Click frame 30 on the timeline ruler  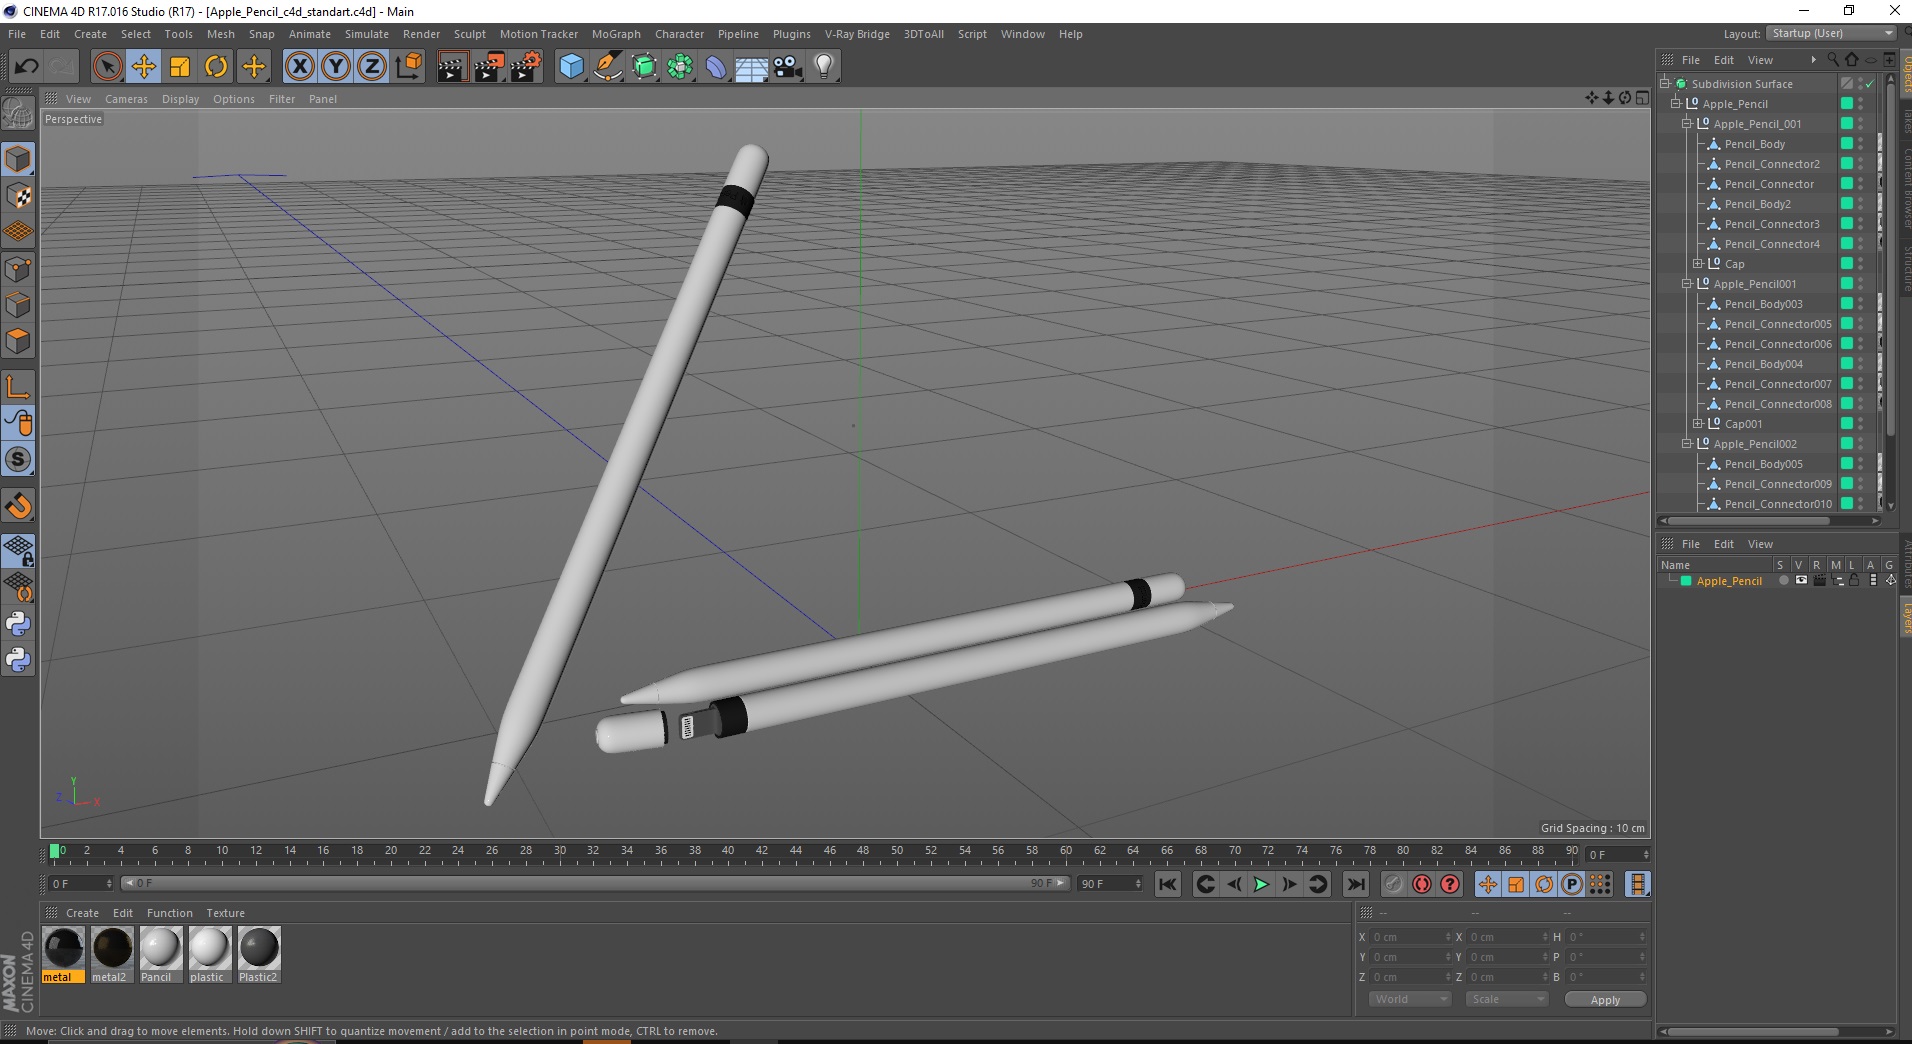[x=559, y=852]
